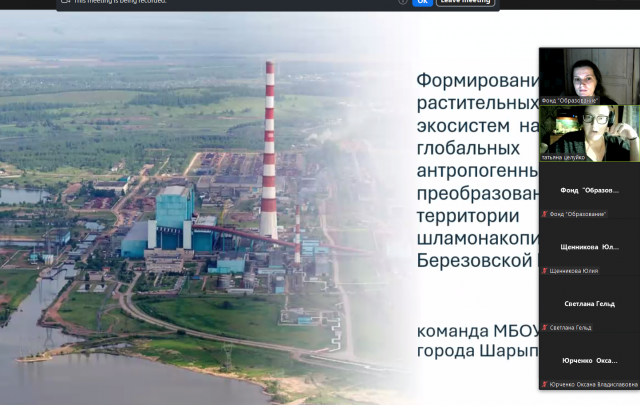The image size is (640, 405).
Task: Click the Leave meeting button
Action: point(465,3)
